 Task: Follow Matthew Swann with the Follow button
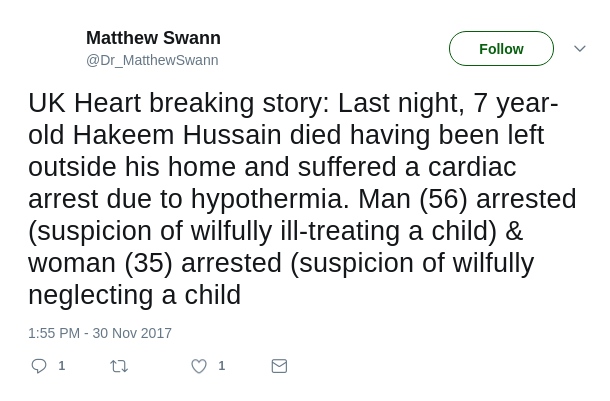[x=501, y=49]
